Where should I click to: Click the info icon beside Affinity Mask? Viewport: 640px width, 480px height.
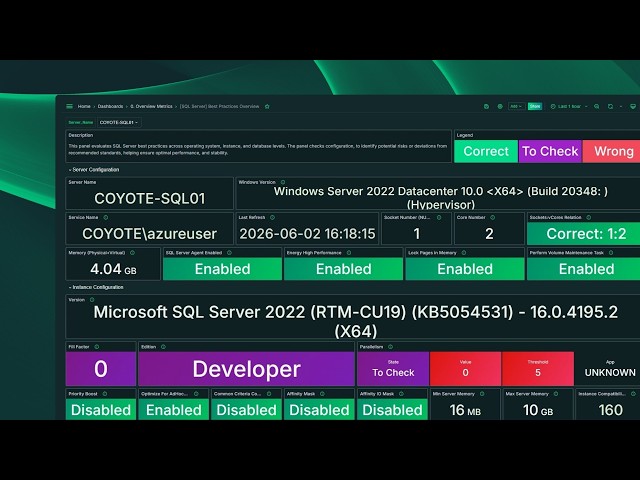(322, 394)
